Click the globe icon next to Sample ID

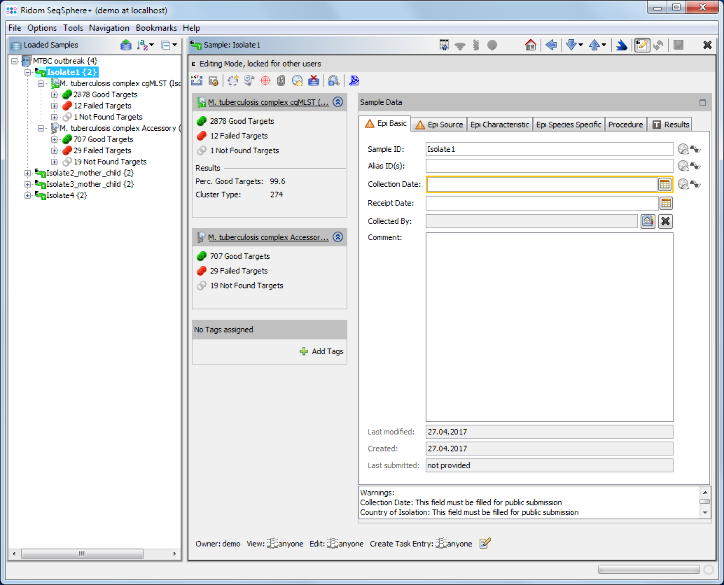coord(683,149)
